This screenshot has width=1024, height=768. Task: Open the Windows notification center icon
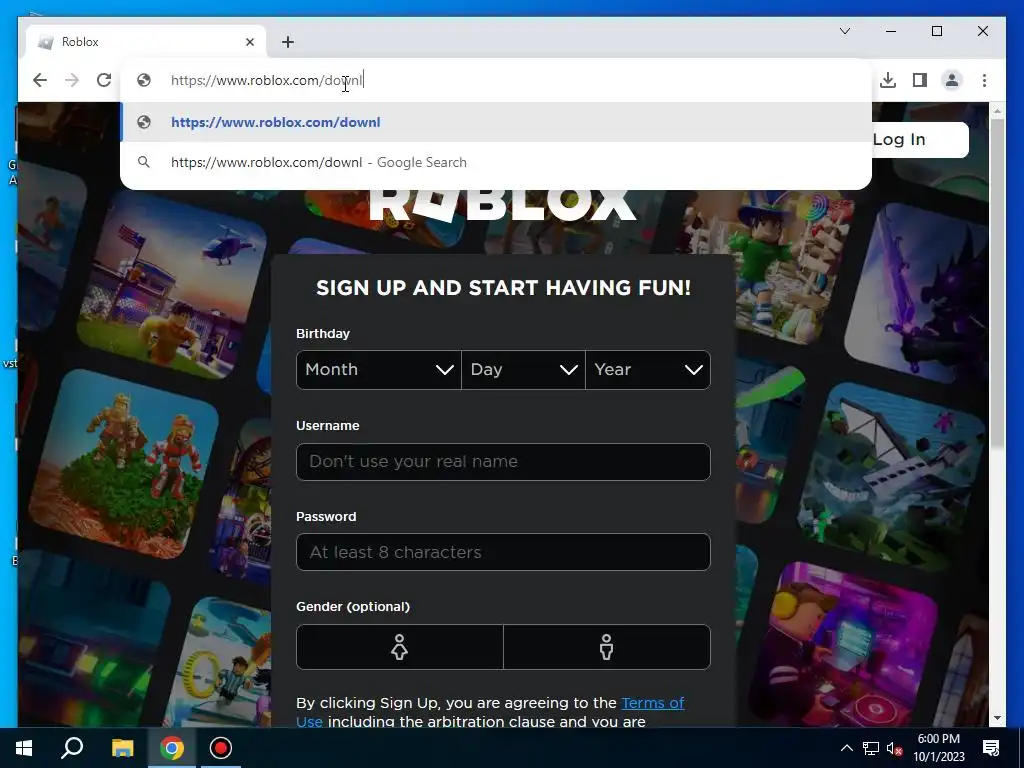[x=991, y=748]
